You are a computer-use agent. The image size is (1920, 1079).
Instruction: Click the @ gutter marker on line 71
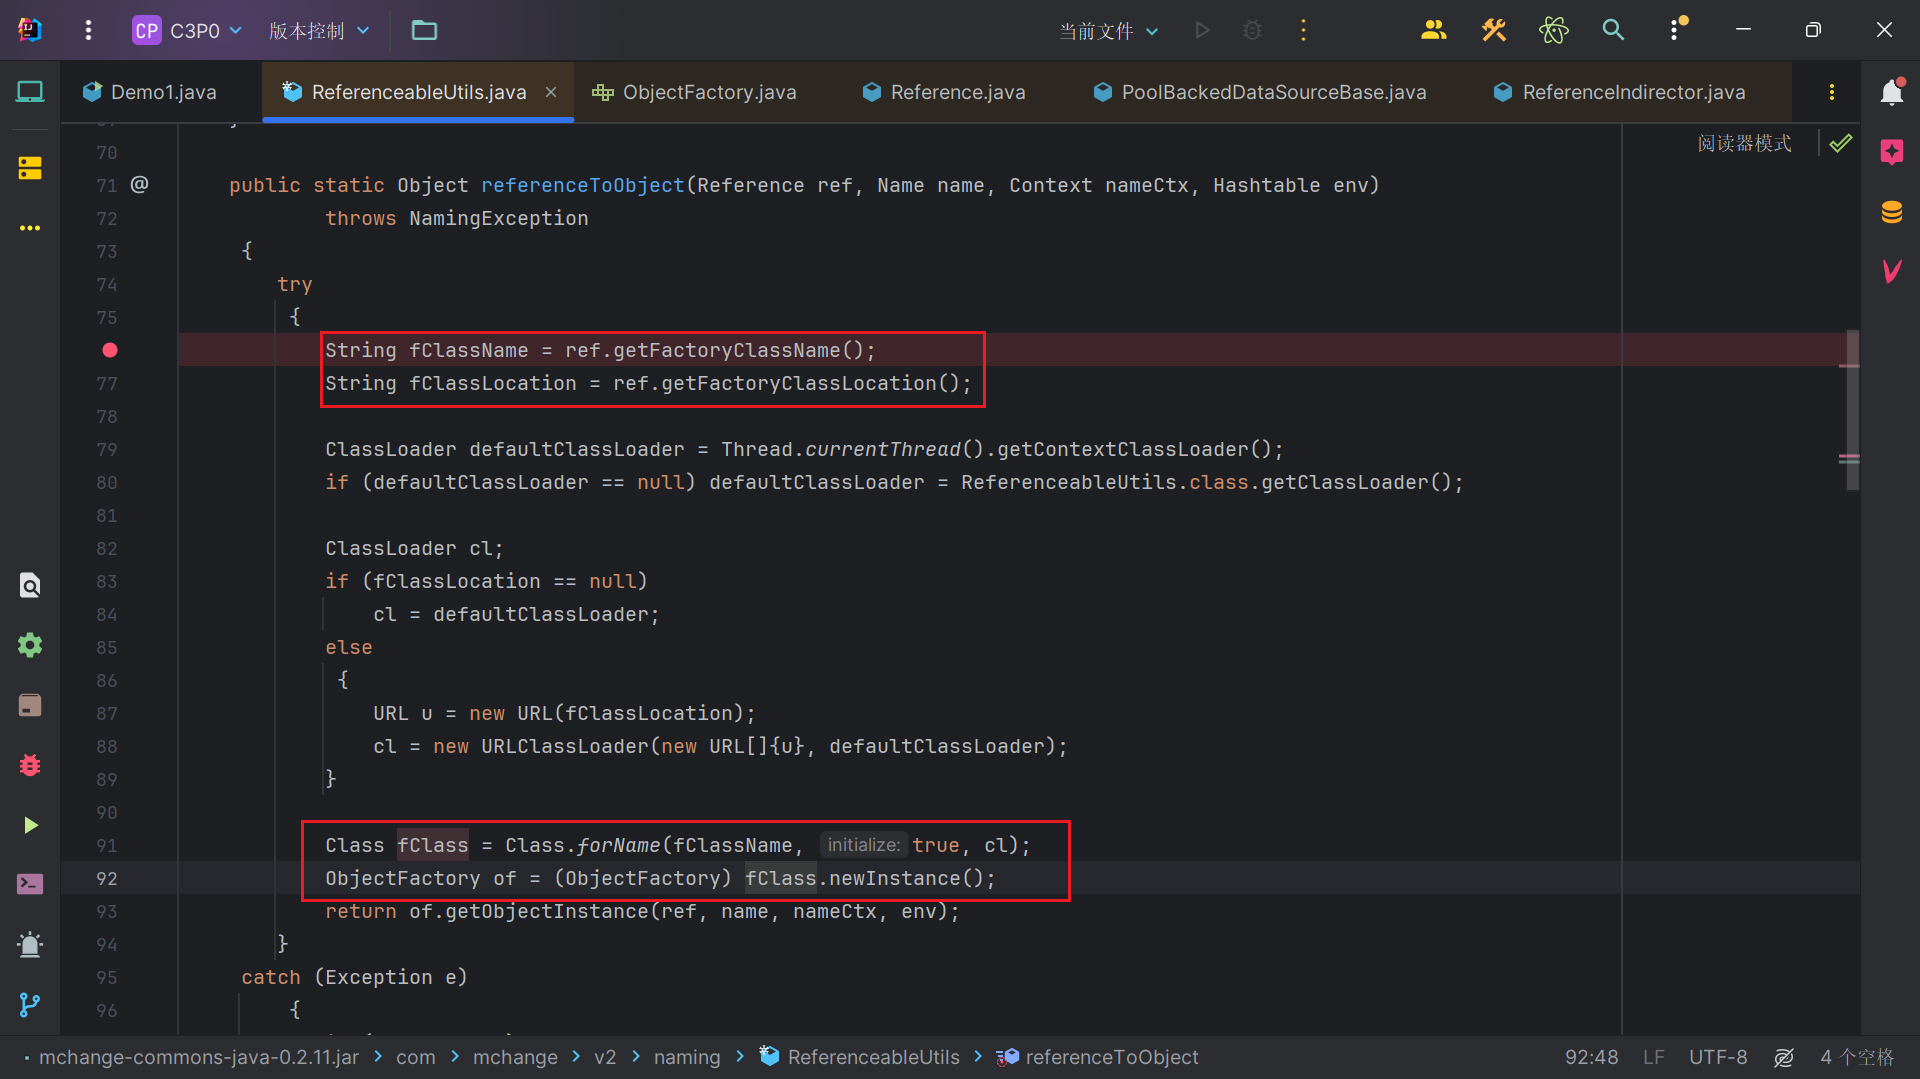(x=140, y=184)
